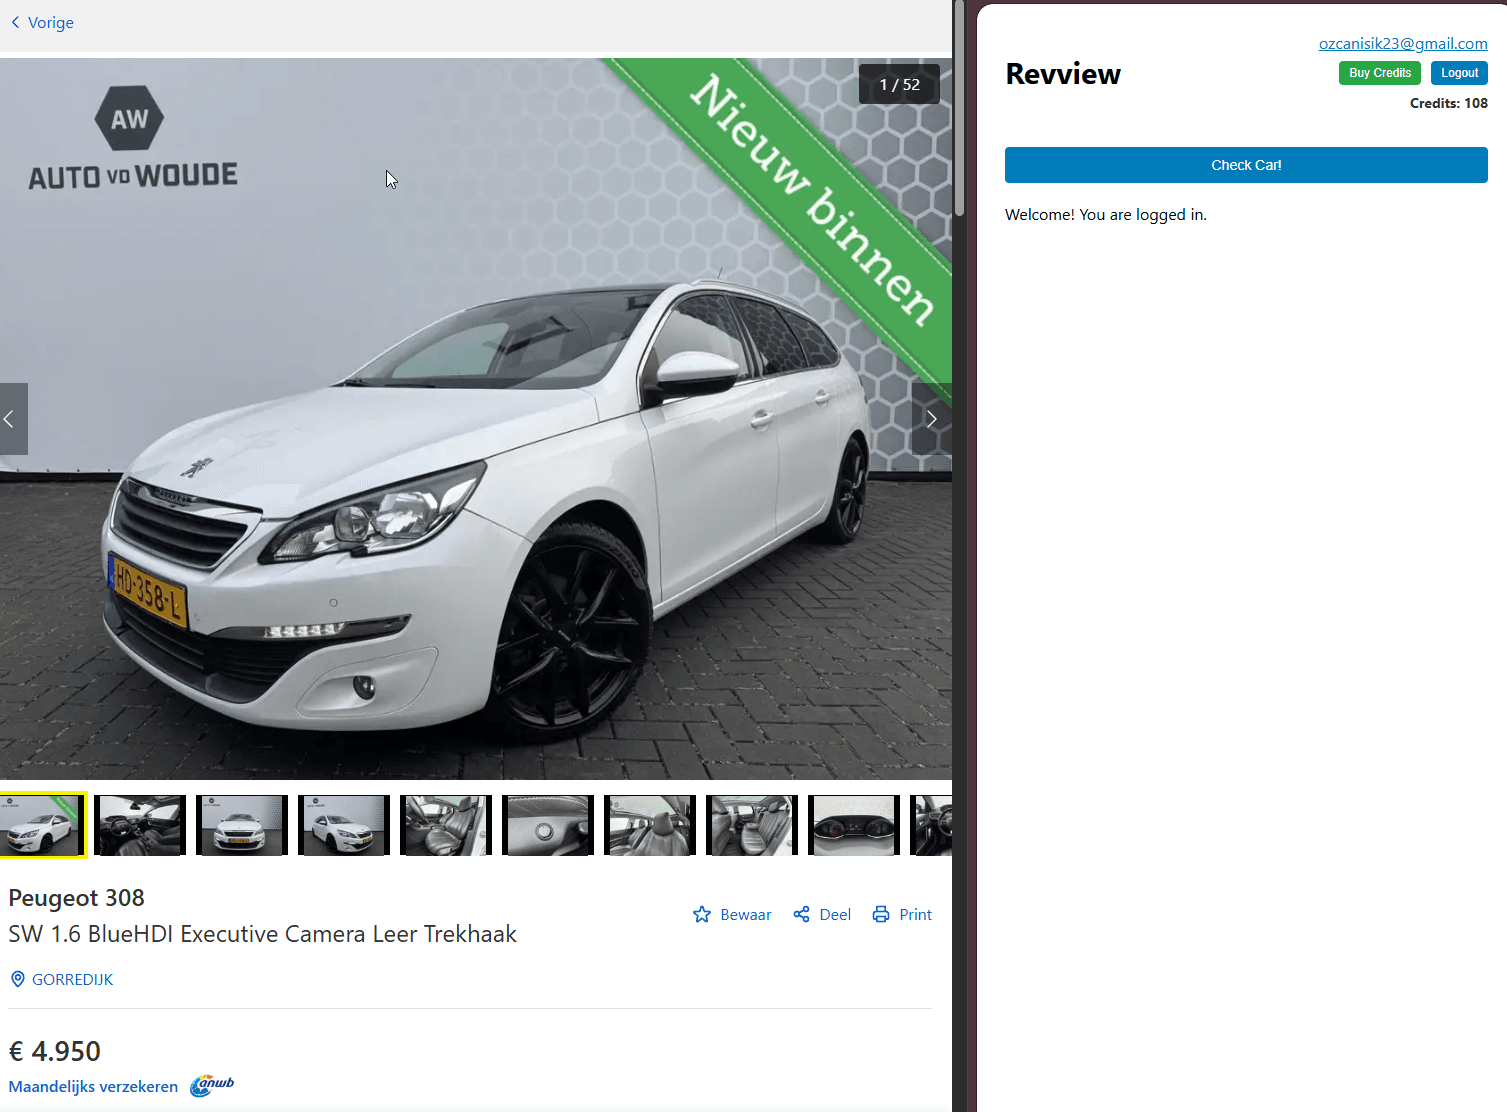The image size is (1507, 1112).
Task: Click the vertical scrollbar between panels
Action: pos(960,110)
